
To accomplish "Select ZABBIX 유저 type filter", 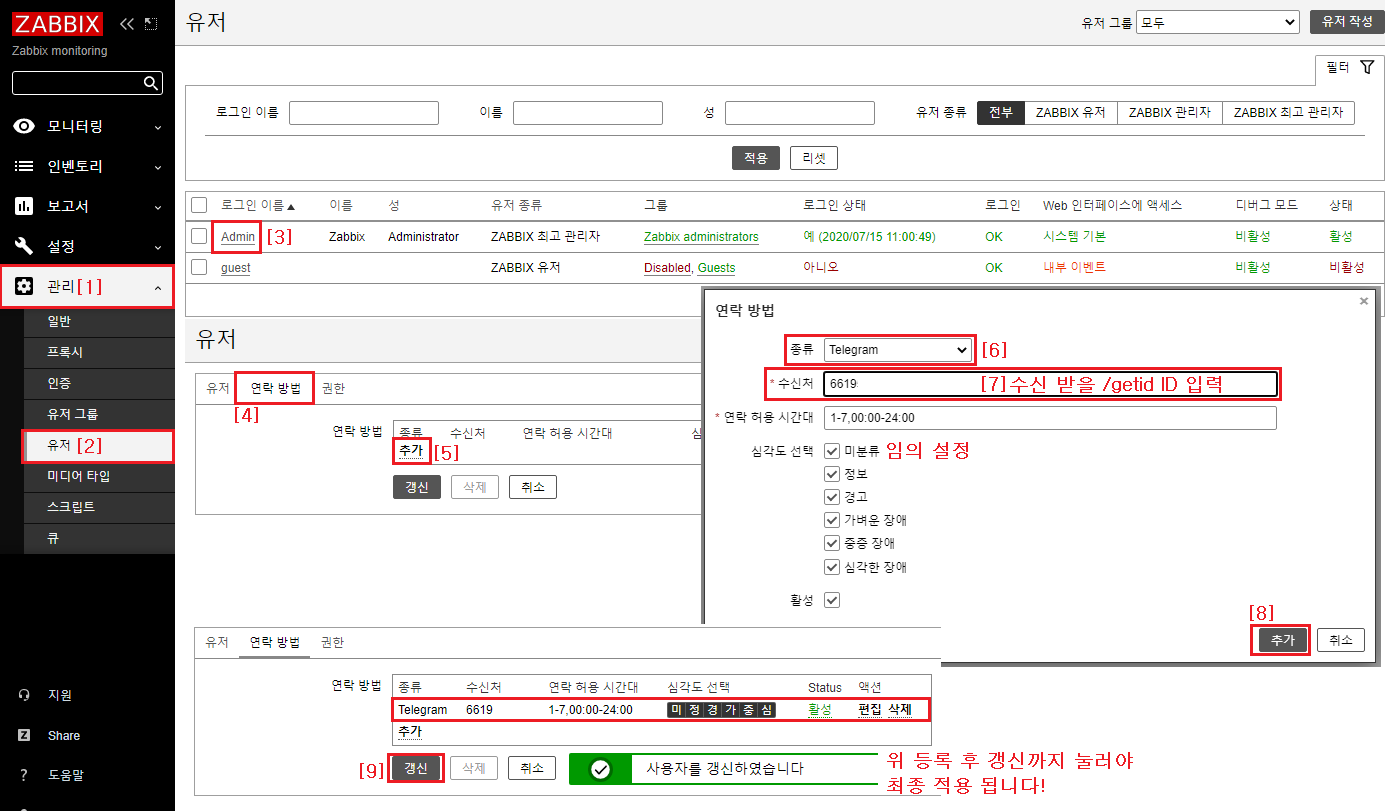I will (1070, 113).
